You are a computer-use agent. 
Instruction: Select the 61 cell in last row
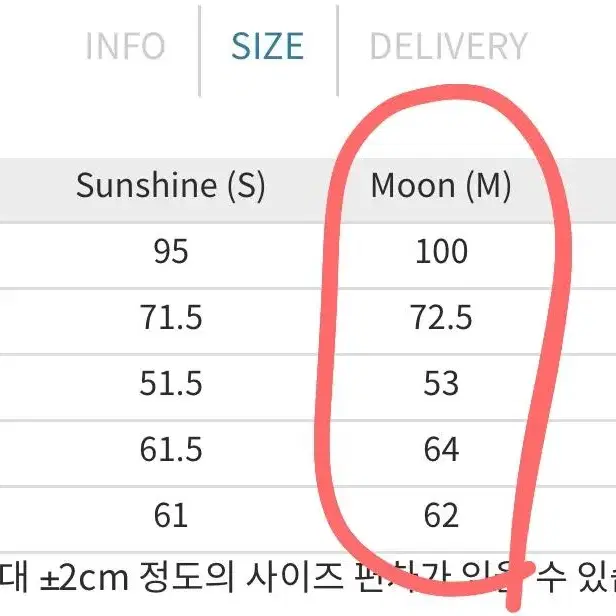coord(171,515)
